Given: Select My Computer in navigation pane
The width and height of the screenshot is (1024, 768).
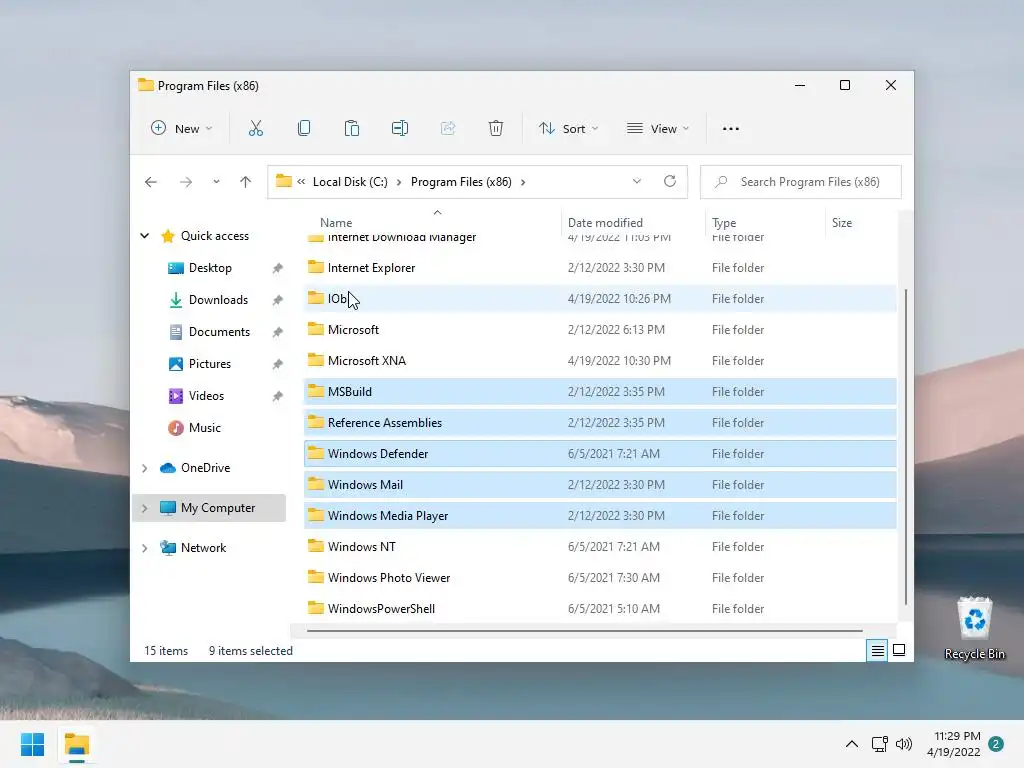Looking at the screenshot, I should [209, 508].
